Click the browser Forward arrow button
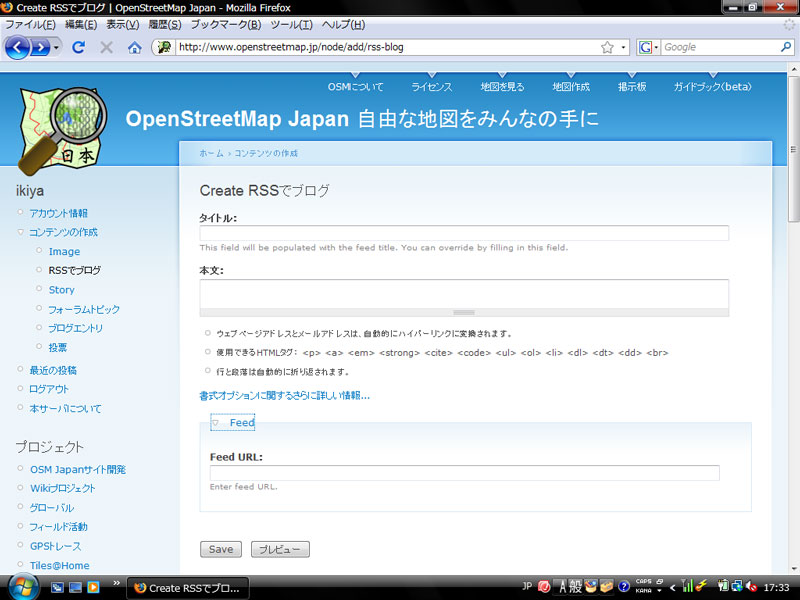This screenshot has width=800, height=600. click(40, 47)
